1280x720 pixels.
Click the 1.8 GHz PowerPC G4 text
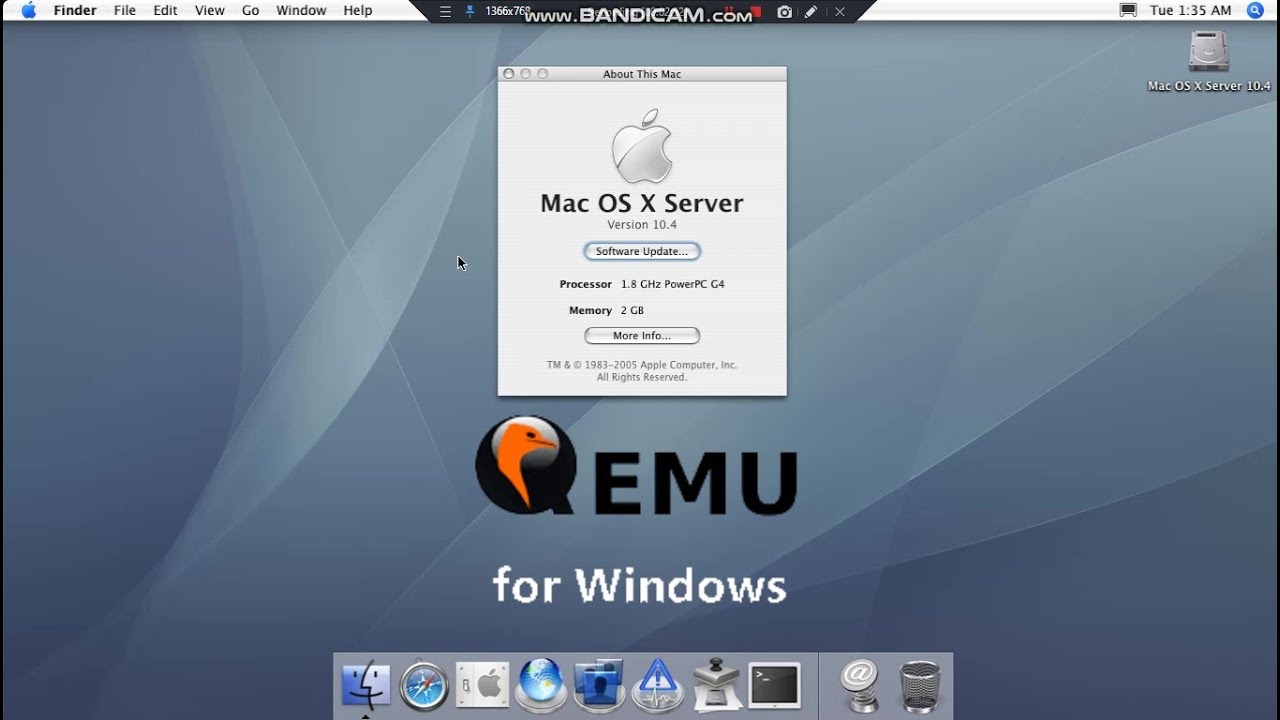tap(673, 284)
